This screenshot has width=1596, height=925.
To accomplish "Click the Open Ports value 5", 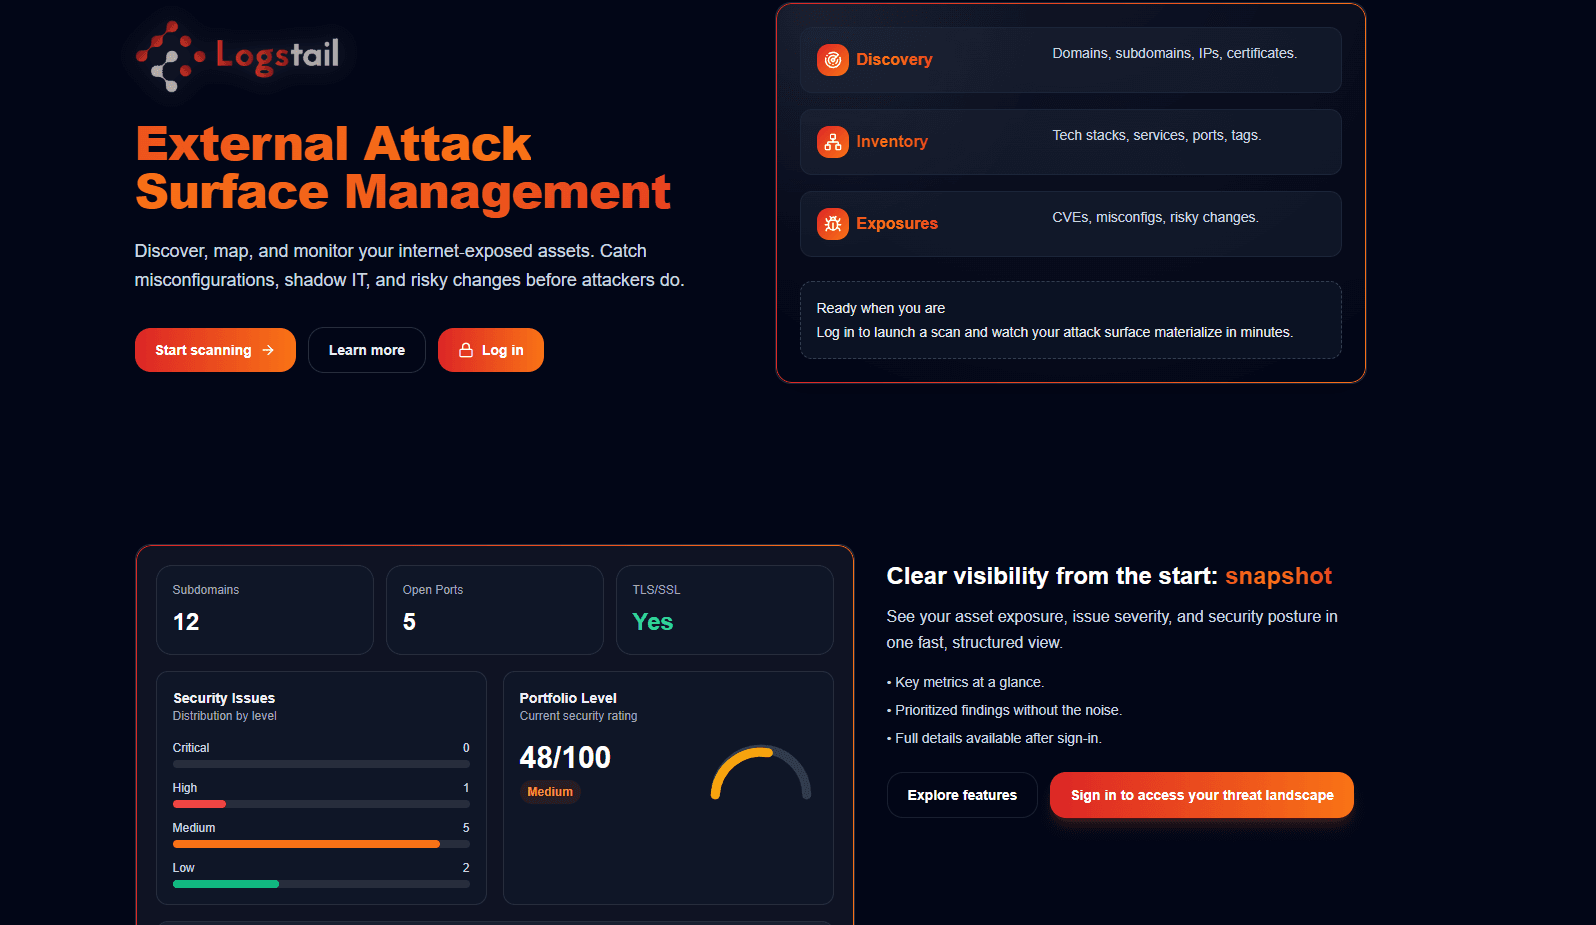I will (409, 622).
